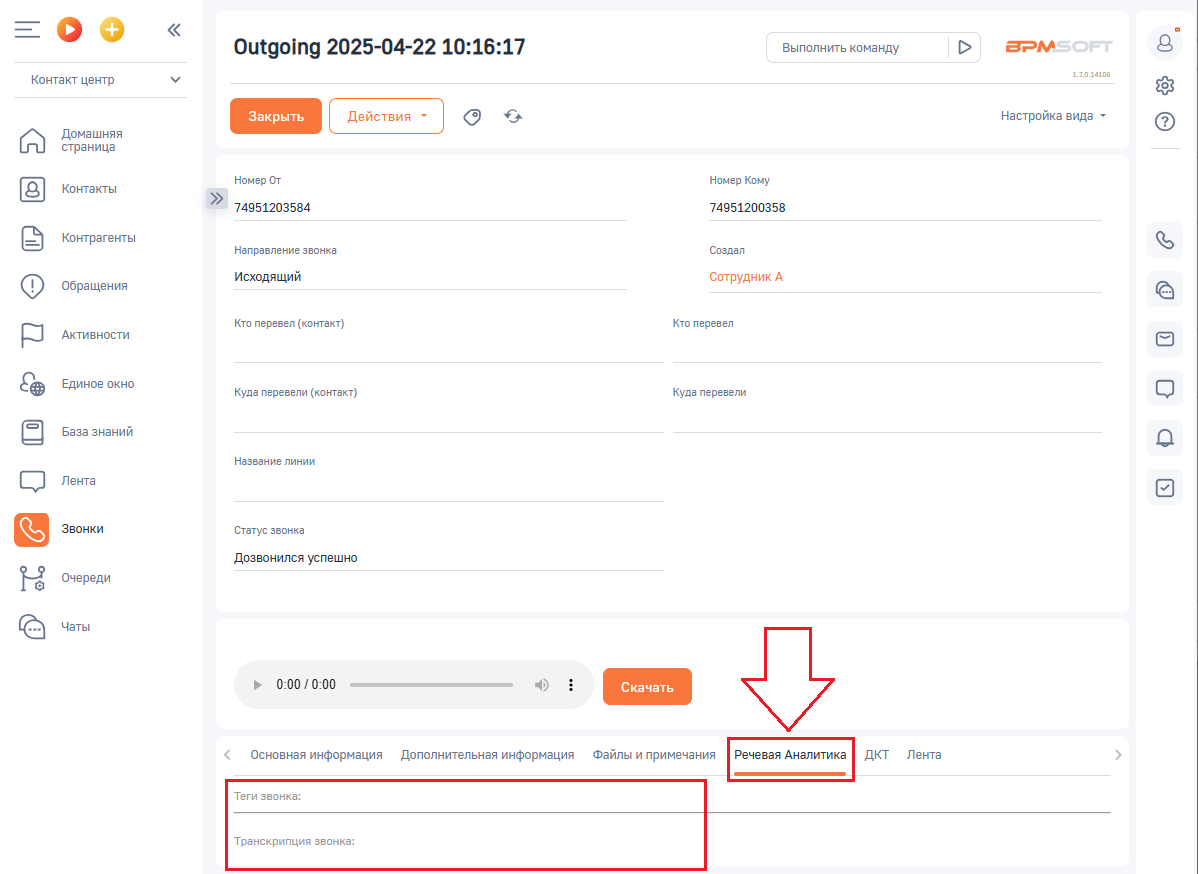Open Активности section
The height and width of the screenshot is (874, 1198).
96,335
